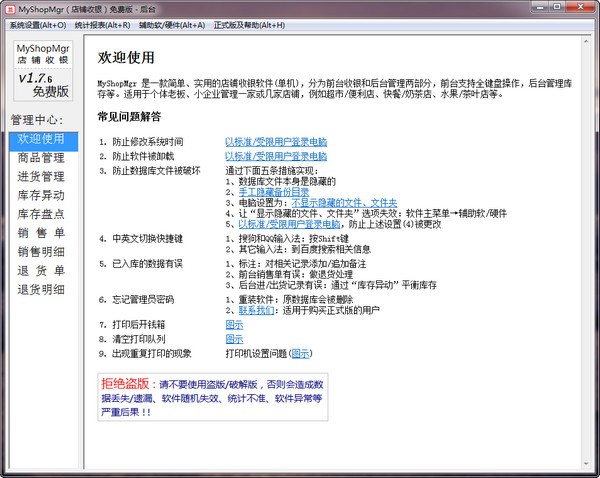Select 进货管理 in the sidebar

[41, 177]
